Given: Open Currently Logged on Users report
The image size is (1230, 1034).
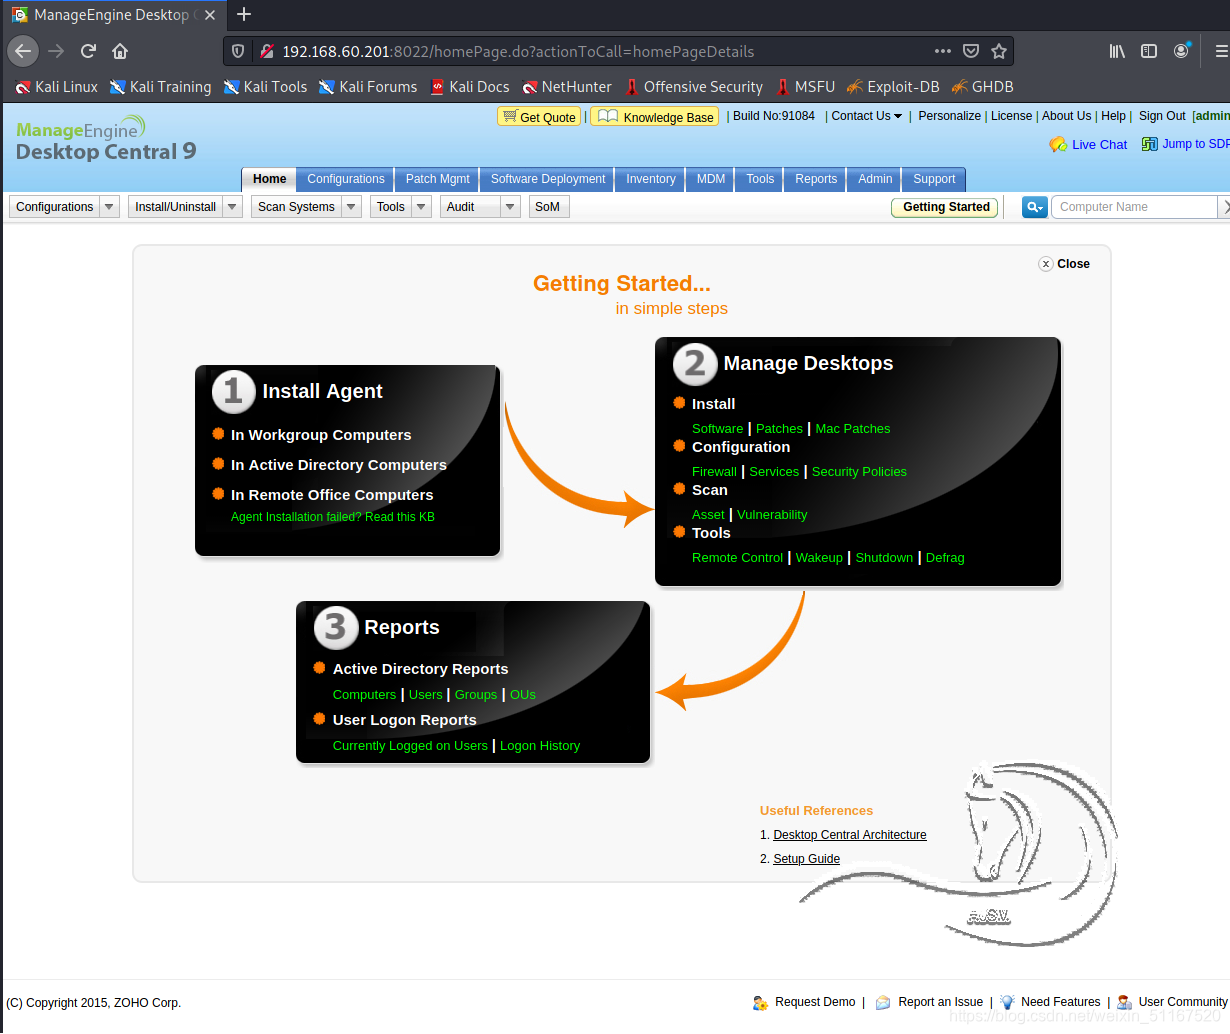Looking at the screenshot, I should click(x=410, y=746).
